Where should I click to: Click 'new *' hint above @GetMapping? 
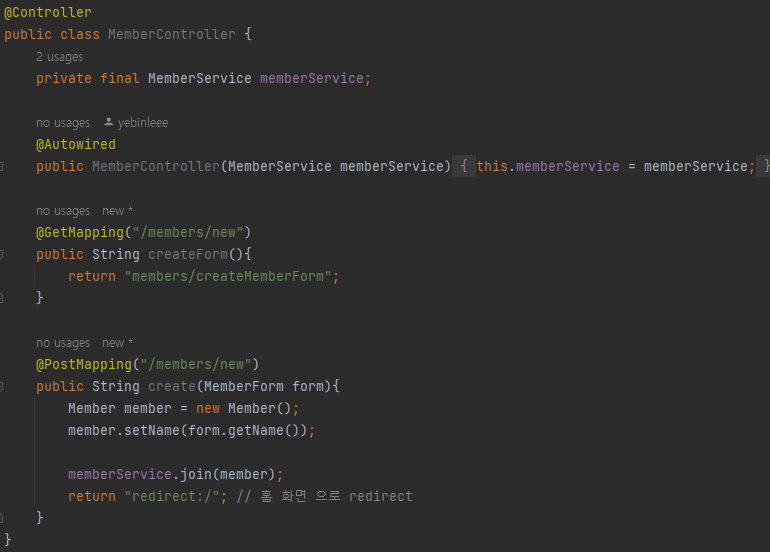click(x=117, y=211)
